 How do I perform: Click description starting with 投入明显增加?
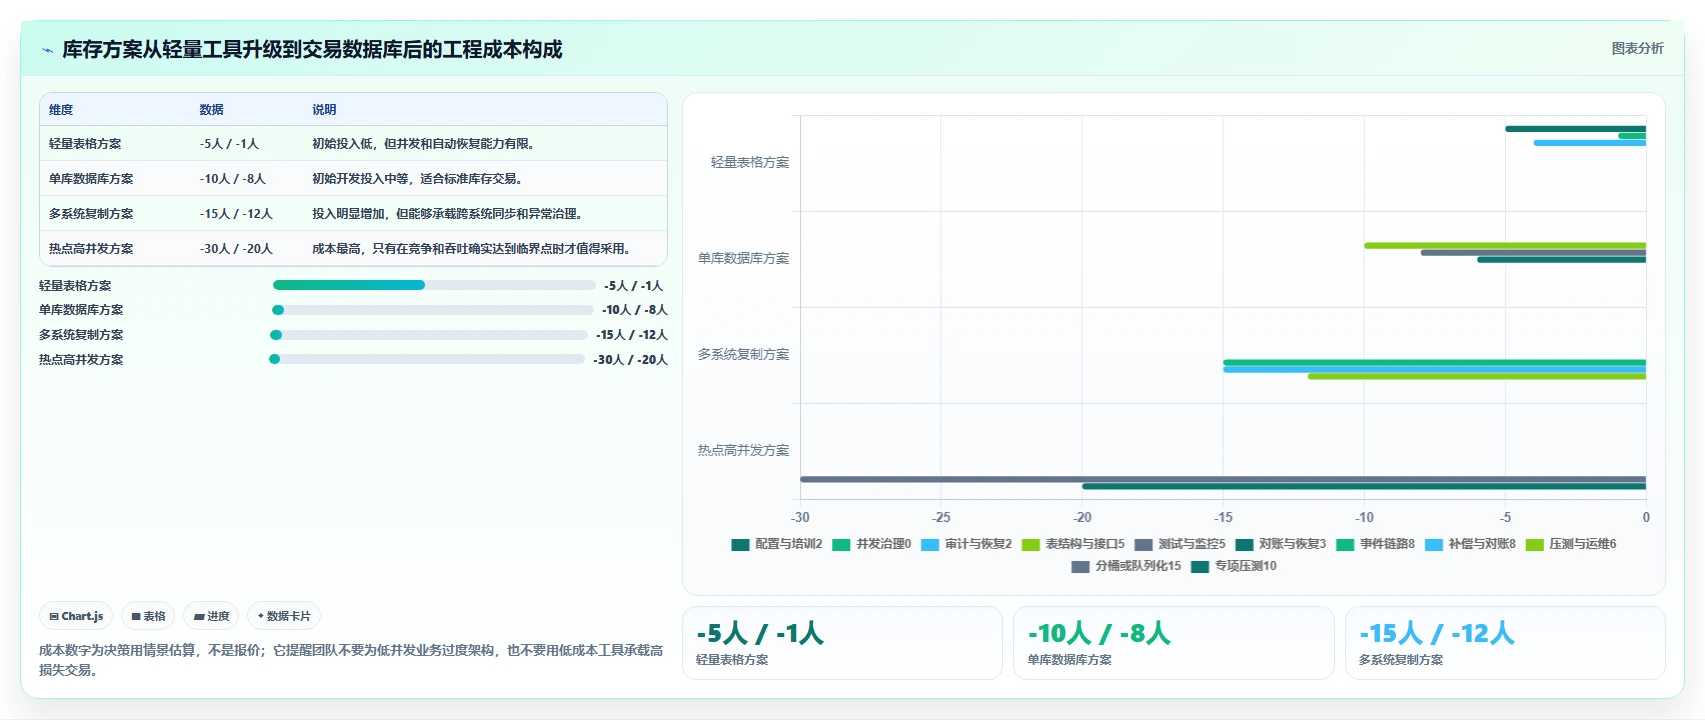coord(449,214)
